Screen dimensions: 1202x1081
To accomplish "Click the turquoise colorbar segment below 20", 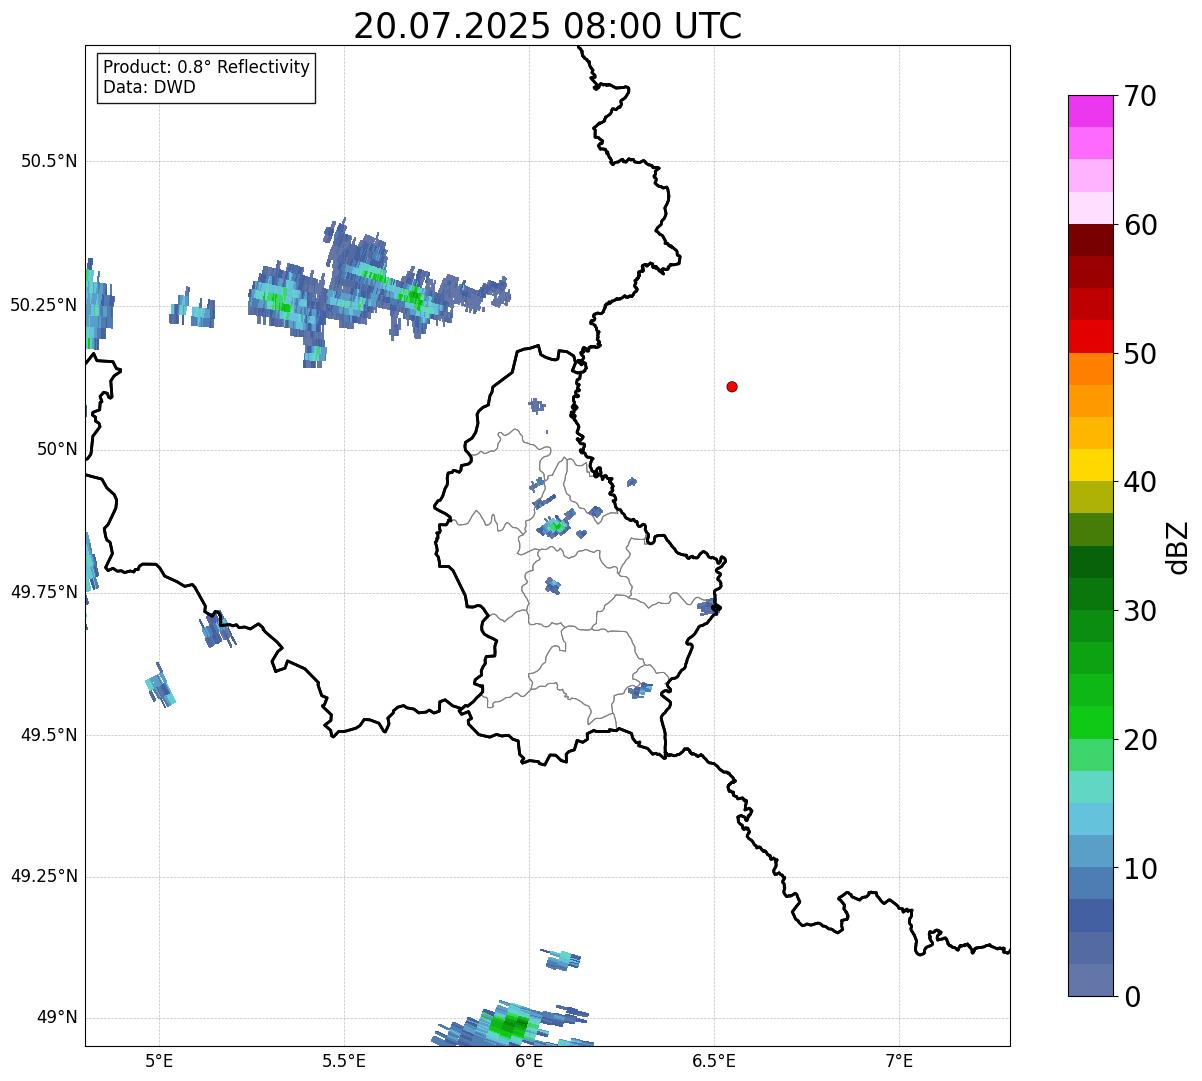I will (1091, 787).
